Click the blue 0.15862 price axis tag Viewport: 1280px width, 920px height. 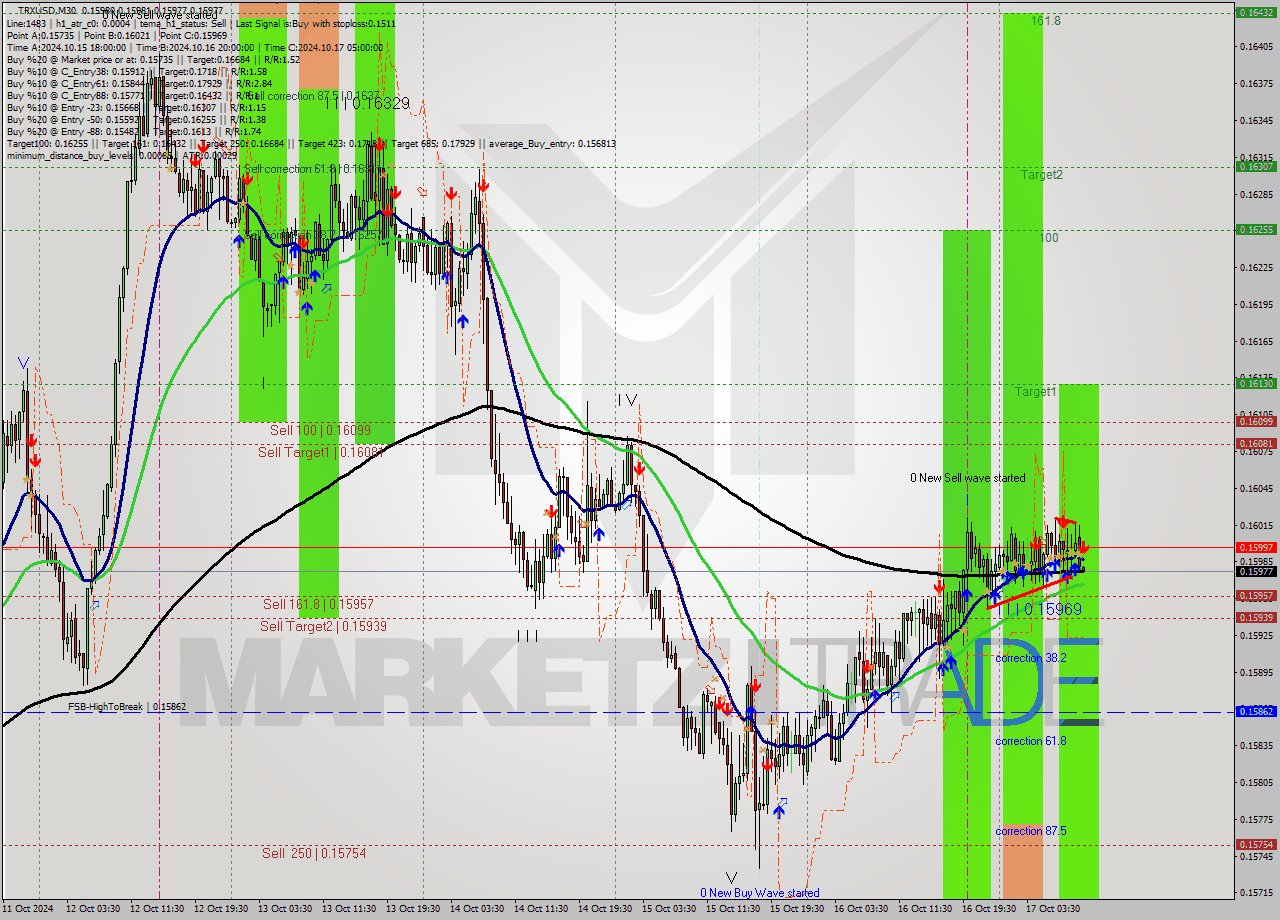(1256, 711)
